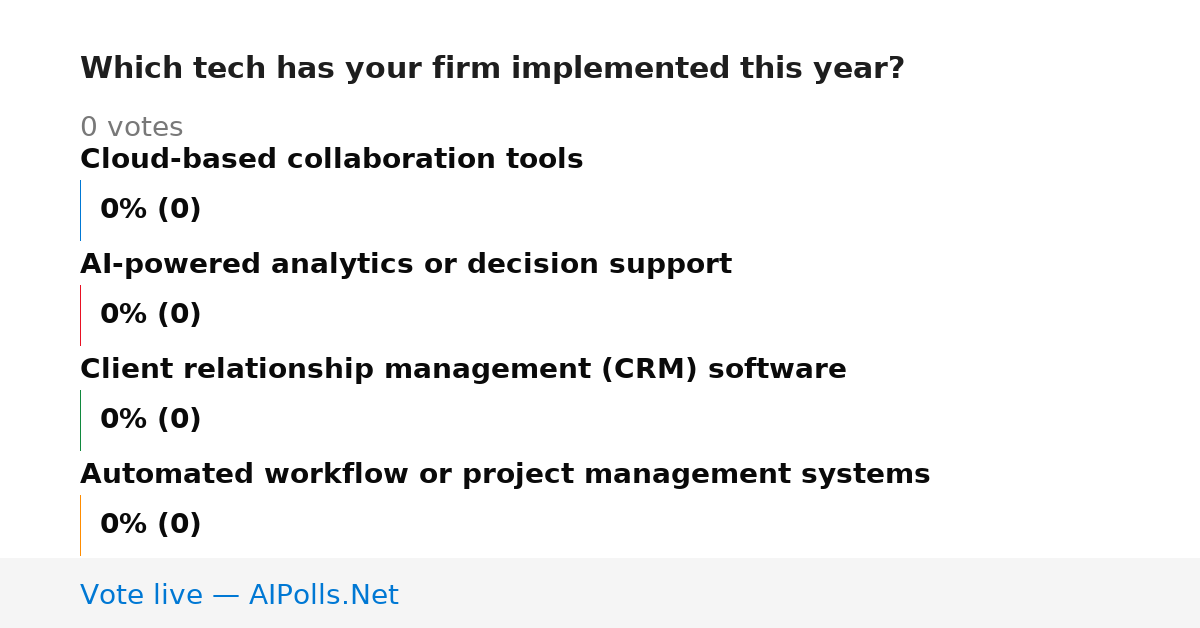The height and width of the screenshot is (628, 1200).
Task: Click the red bar under AI-powered analytics
Action: tap(81, 315)
